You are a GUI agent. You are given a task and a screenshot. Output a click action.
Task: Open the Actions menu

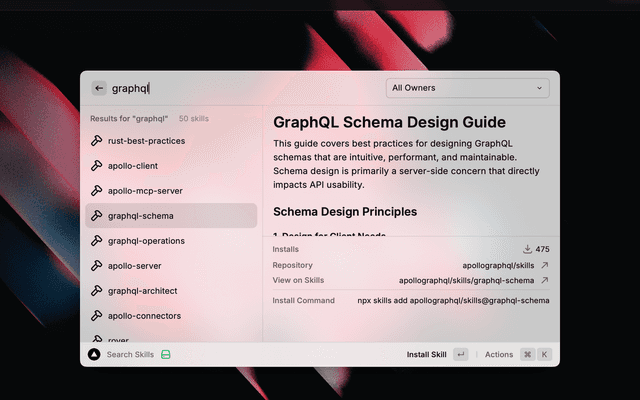coord(498,354)
